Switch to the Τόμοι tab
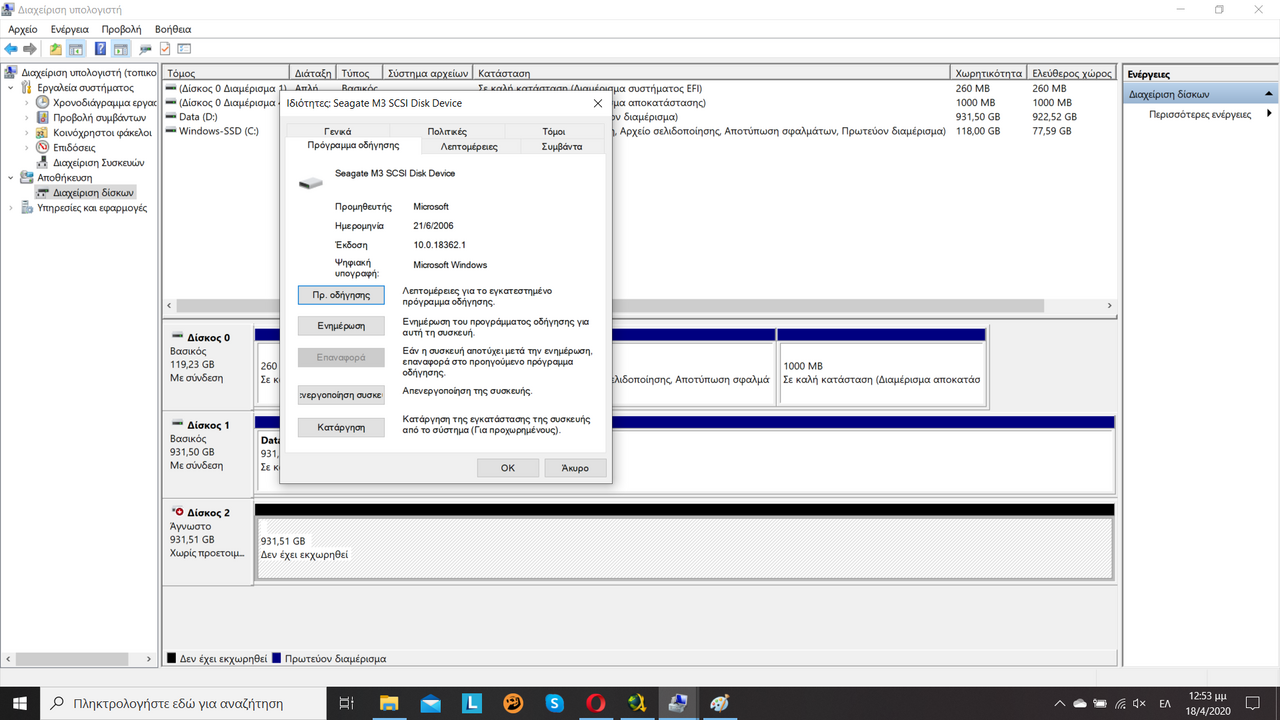The height and width of the screenshot is (720, 1280). pos(554,131)
